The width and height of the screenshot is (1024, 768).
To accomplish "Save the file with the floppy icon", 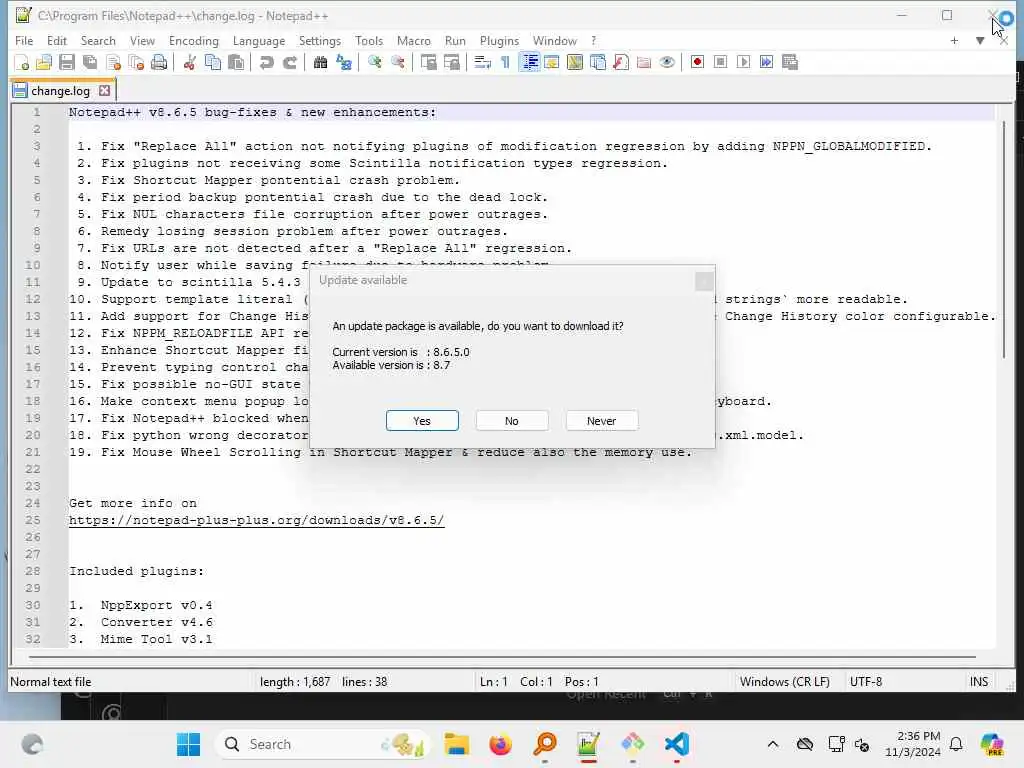I will click(x=67, y=63).
